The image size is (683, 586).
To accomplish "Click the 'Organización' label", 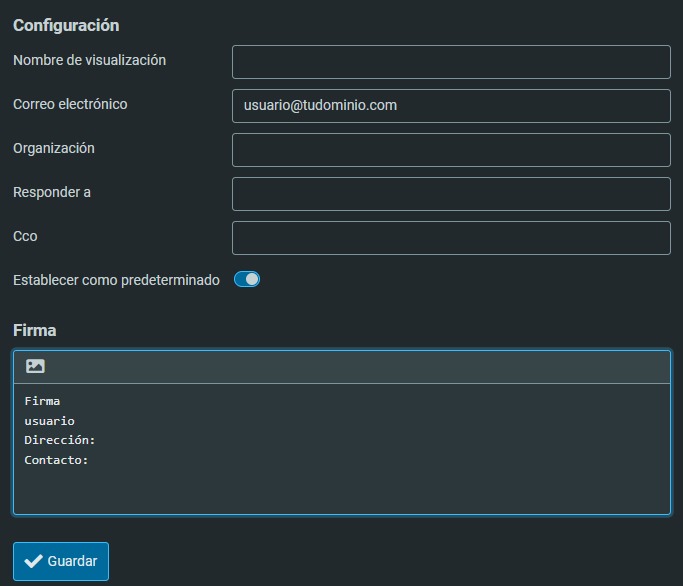I will (54, 148).
